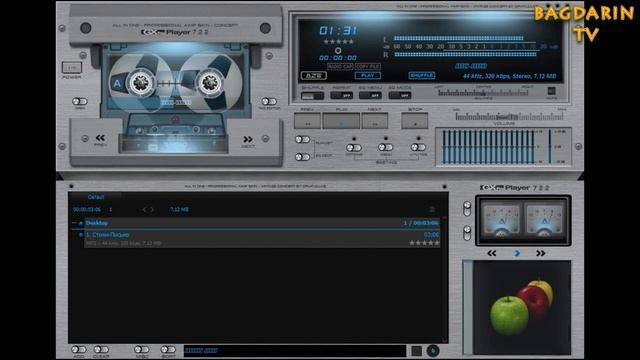Toggle the SHUFFLE rocker switch under display
This screenshot has height=360, width=640.
coord(312,96)
